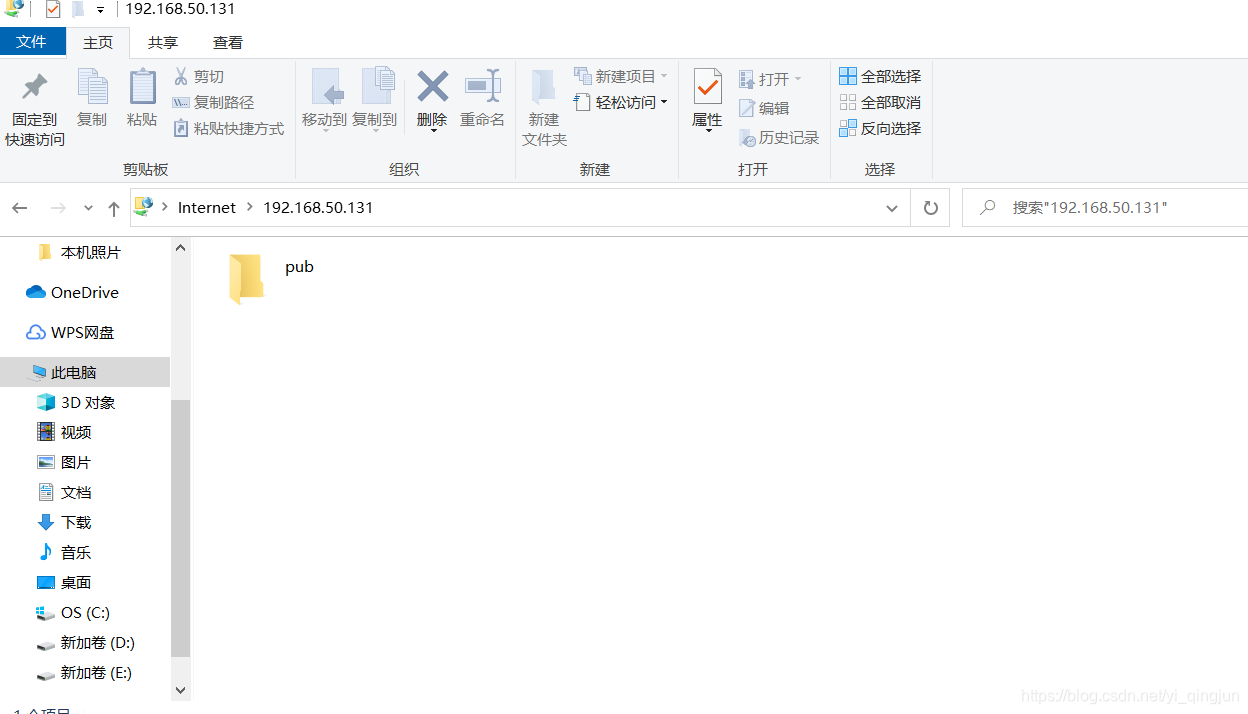The height and width of the screenshot is (714, 1248).
Task: Open the address bar dropdown arrow
Action: pyautogui.click(x=891, y=207)
